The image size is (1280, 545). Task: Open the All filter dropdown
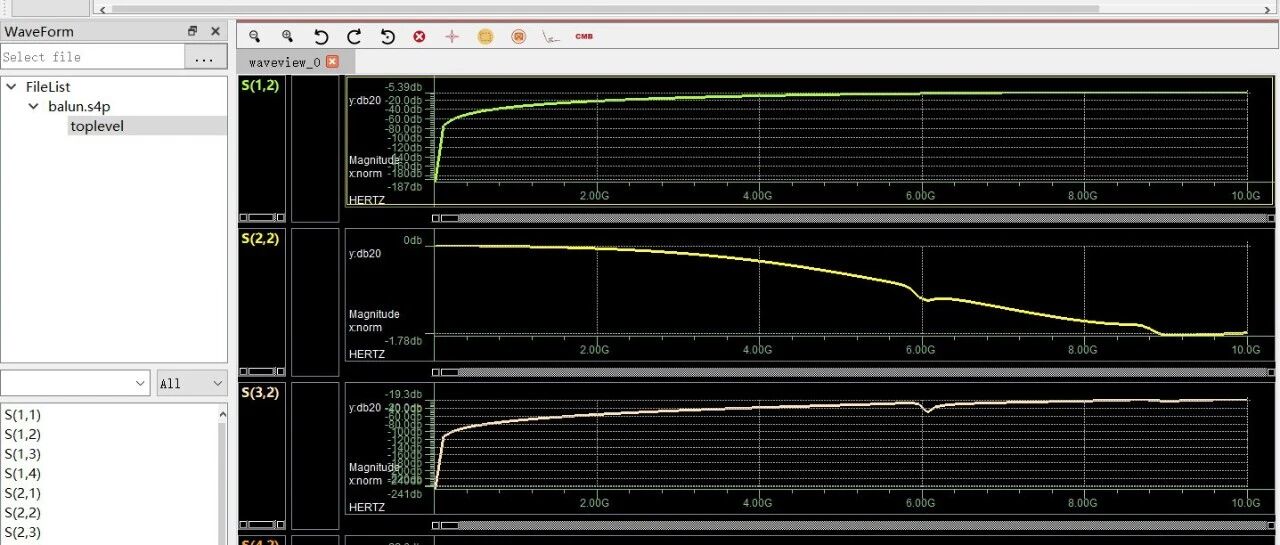tap(192, 383)
